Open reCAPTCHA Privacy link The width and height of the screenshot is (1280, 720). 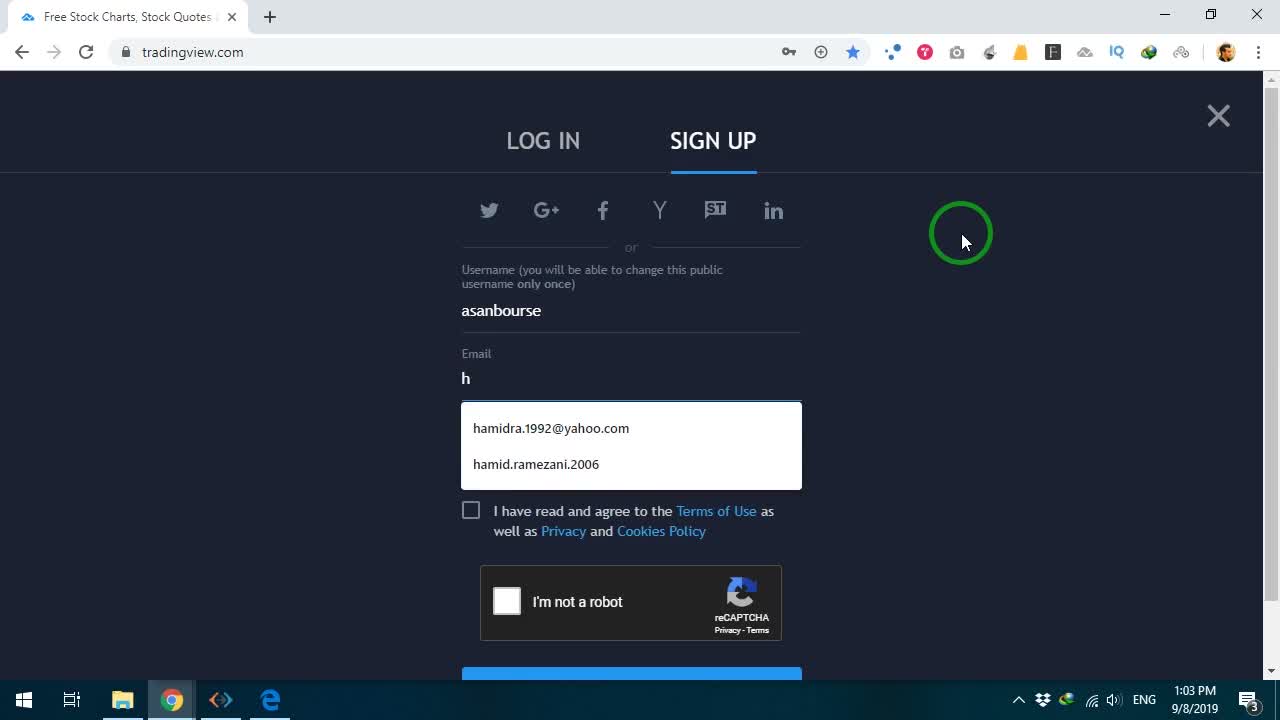click(x=727, y=630)
